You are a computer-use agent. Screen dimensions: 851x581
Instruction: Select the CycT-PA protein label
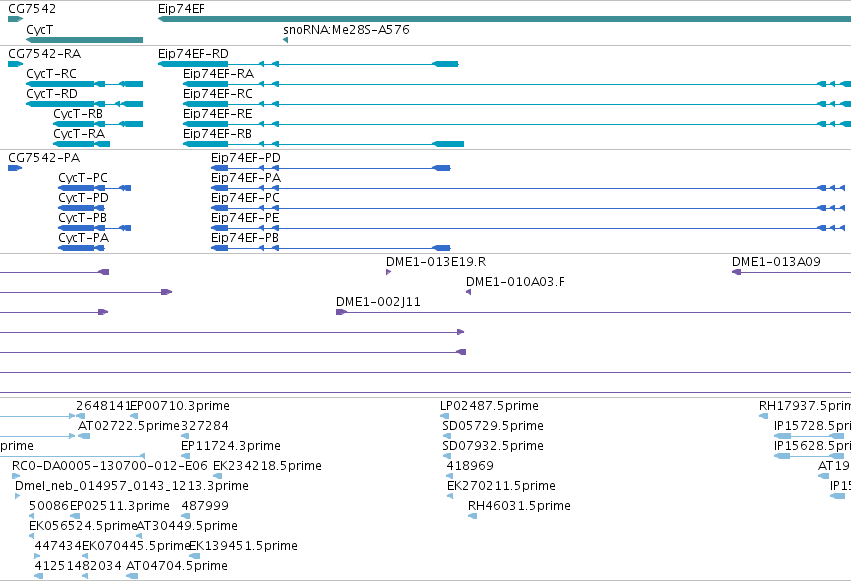[83, 238]
